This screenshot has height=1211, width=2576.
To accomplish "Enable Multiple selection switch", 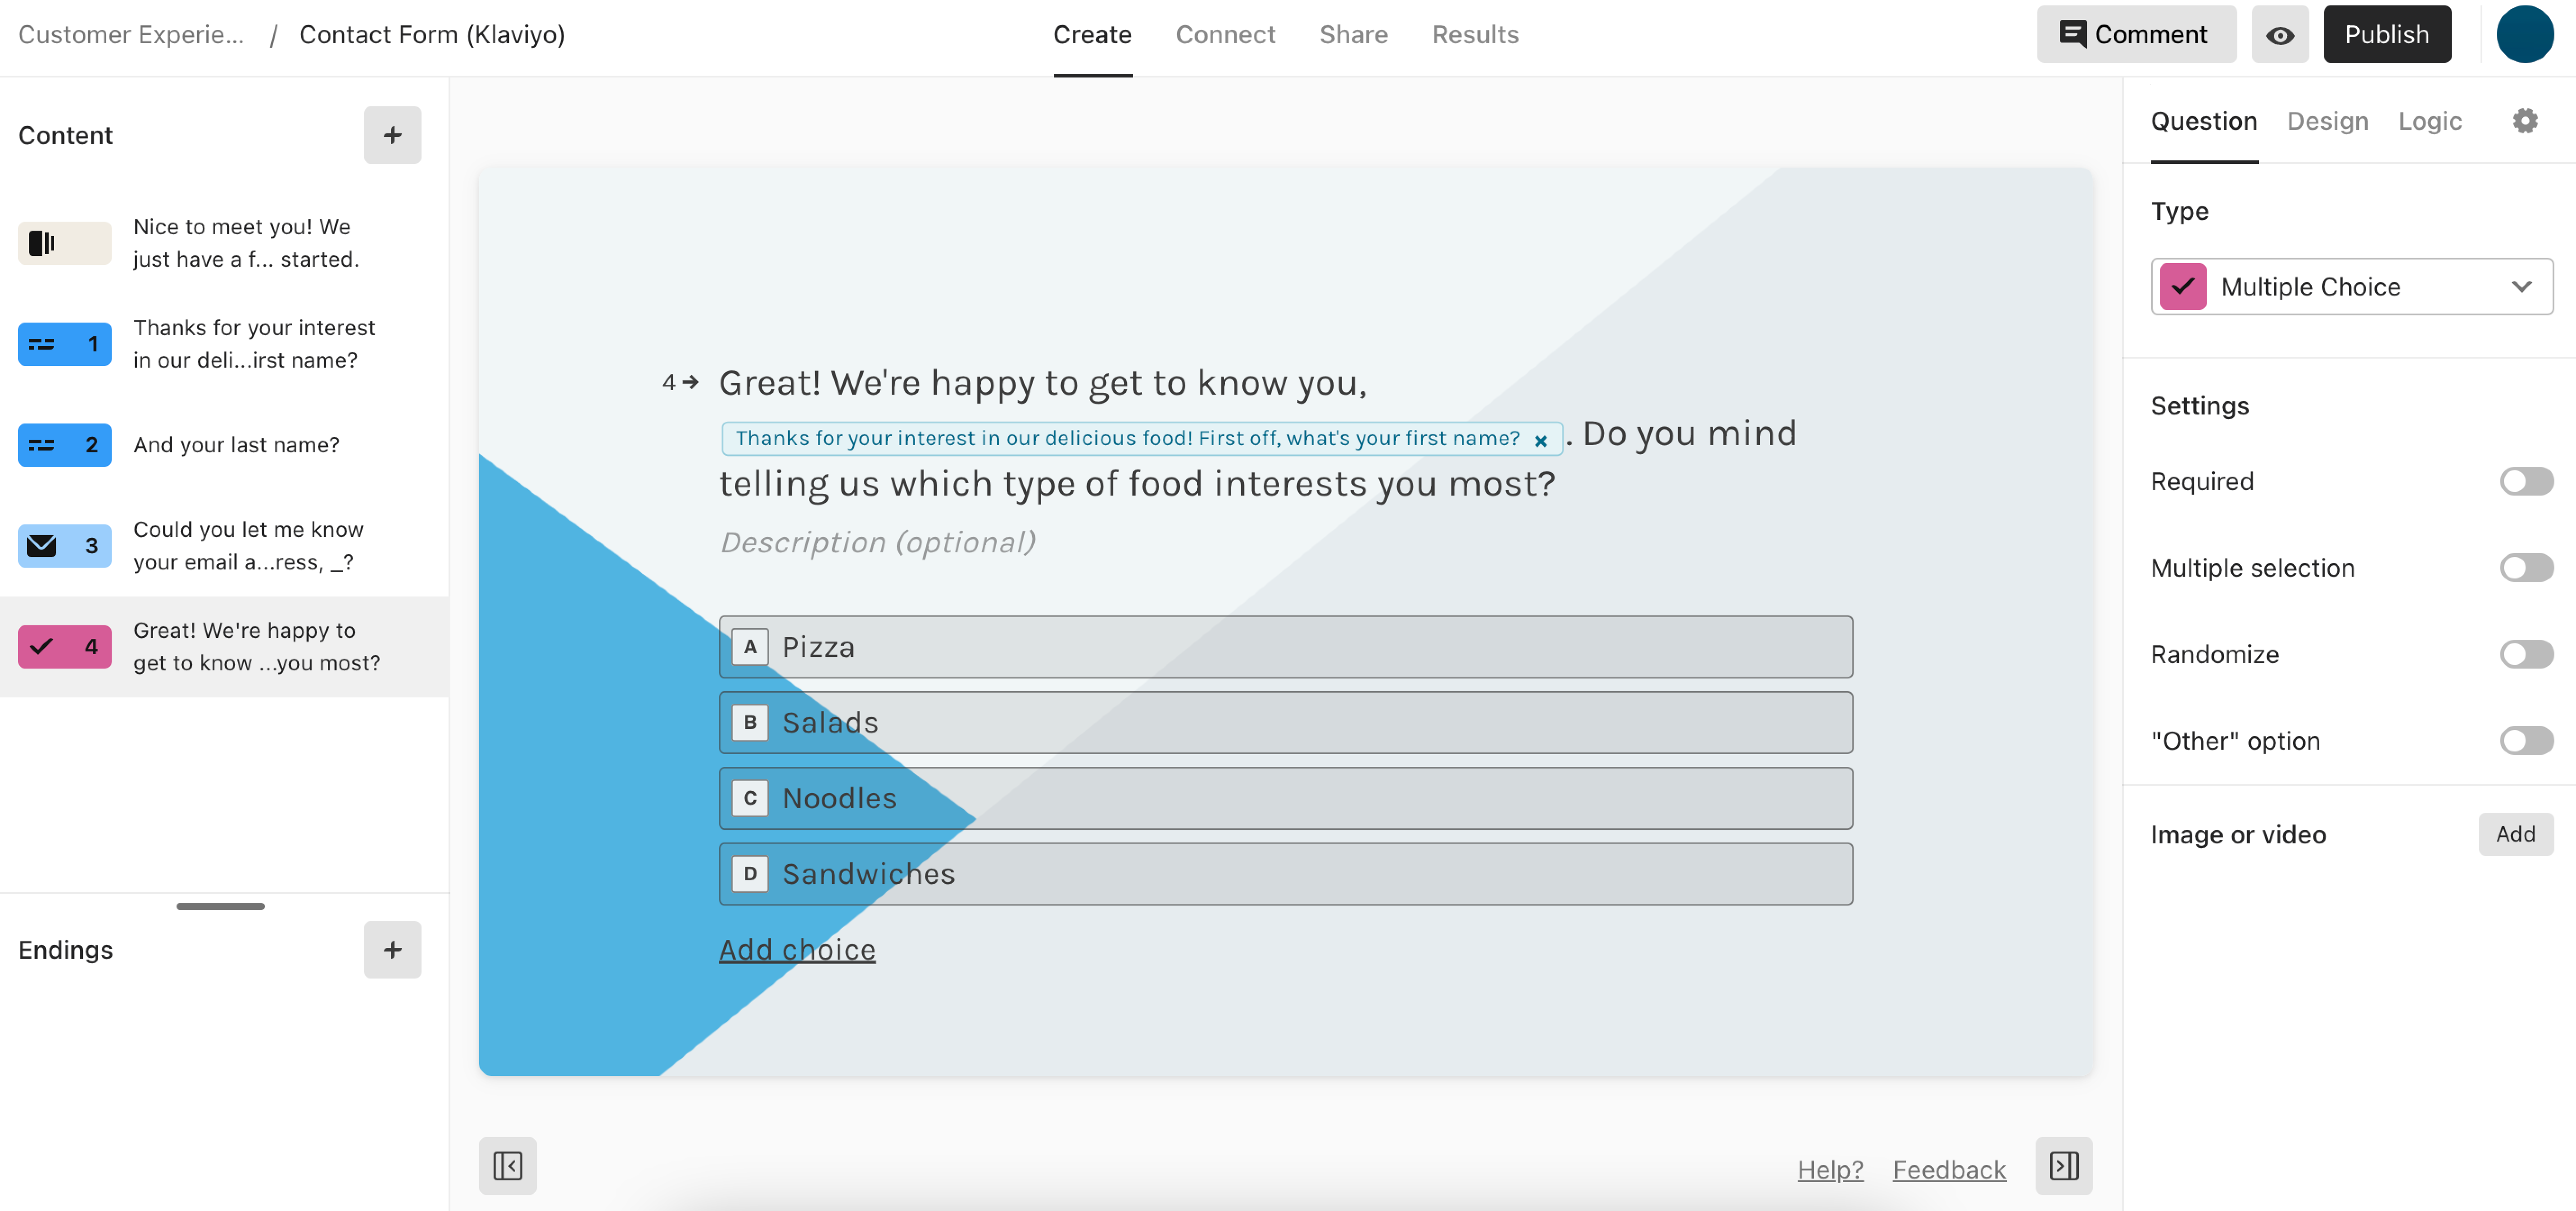I will click(x=2526, y=568).
